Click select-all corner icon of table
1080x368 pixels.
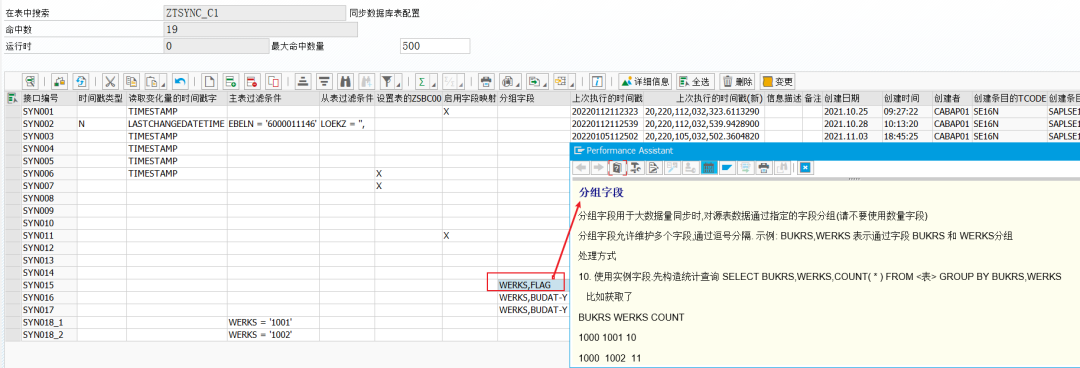[x=12, y=99]
